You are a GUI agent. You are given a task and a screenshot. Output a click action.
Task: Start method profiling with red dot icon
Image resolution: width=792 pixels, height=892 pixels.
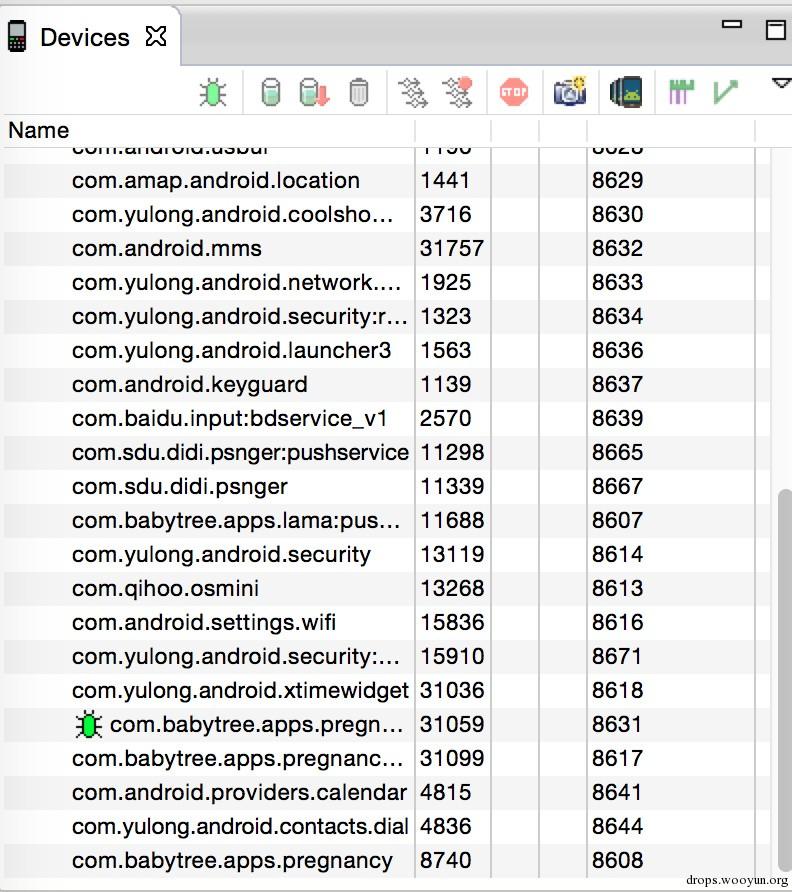click(x=458, y=92)
